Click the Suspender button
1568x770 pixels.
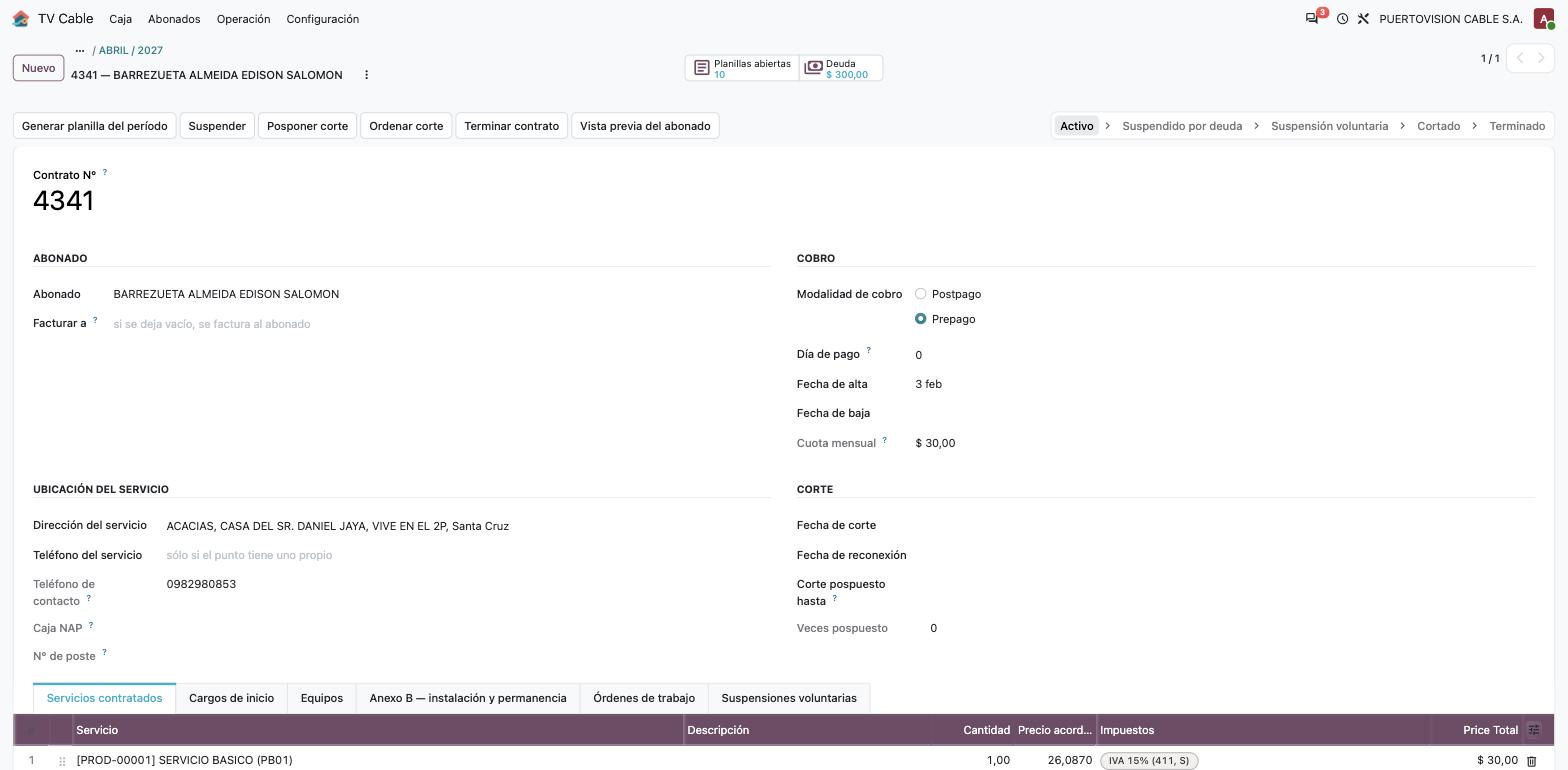coord(217,126)
